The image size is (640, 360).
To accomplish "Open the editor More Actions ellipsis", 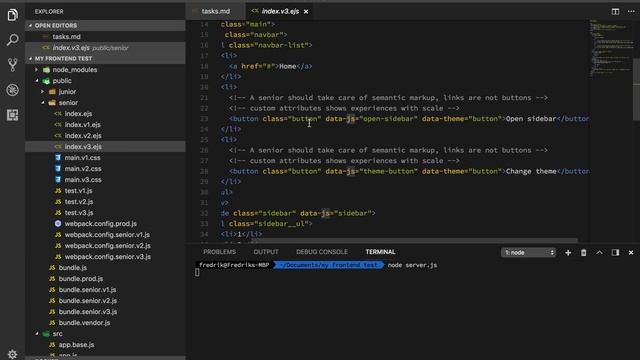I will click(x=631, y=11).
